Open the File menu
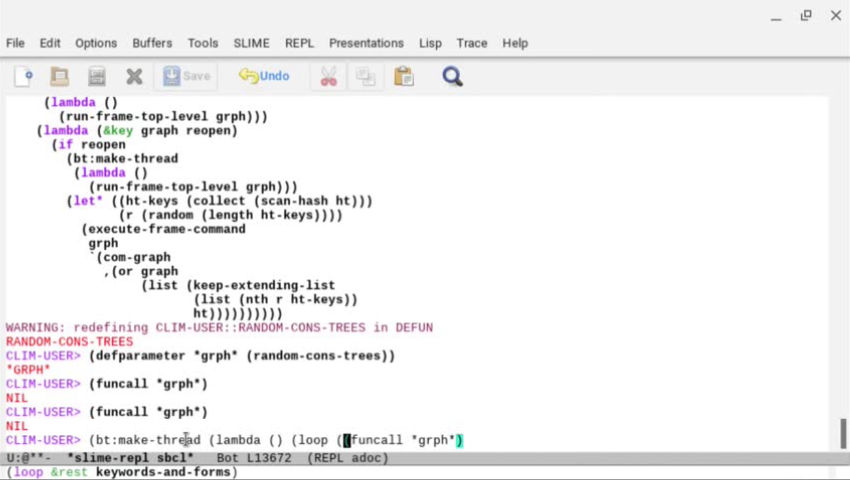850x480 pixels. pos(15,43)
